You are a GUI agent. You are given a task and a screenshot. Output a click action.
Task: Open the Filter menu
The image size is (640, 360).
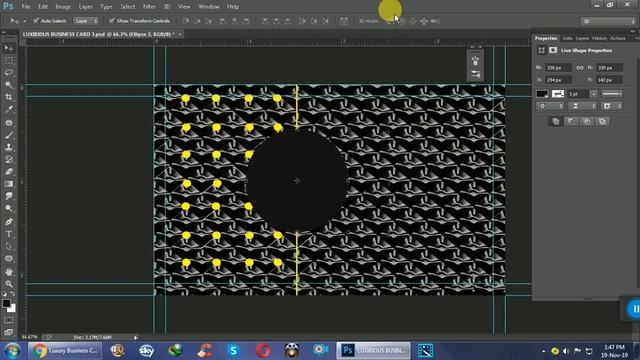149,7
